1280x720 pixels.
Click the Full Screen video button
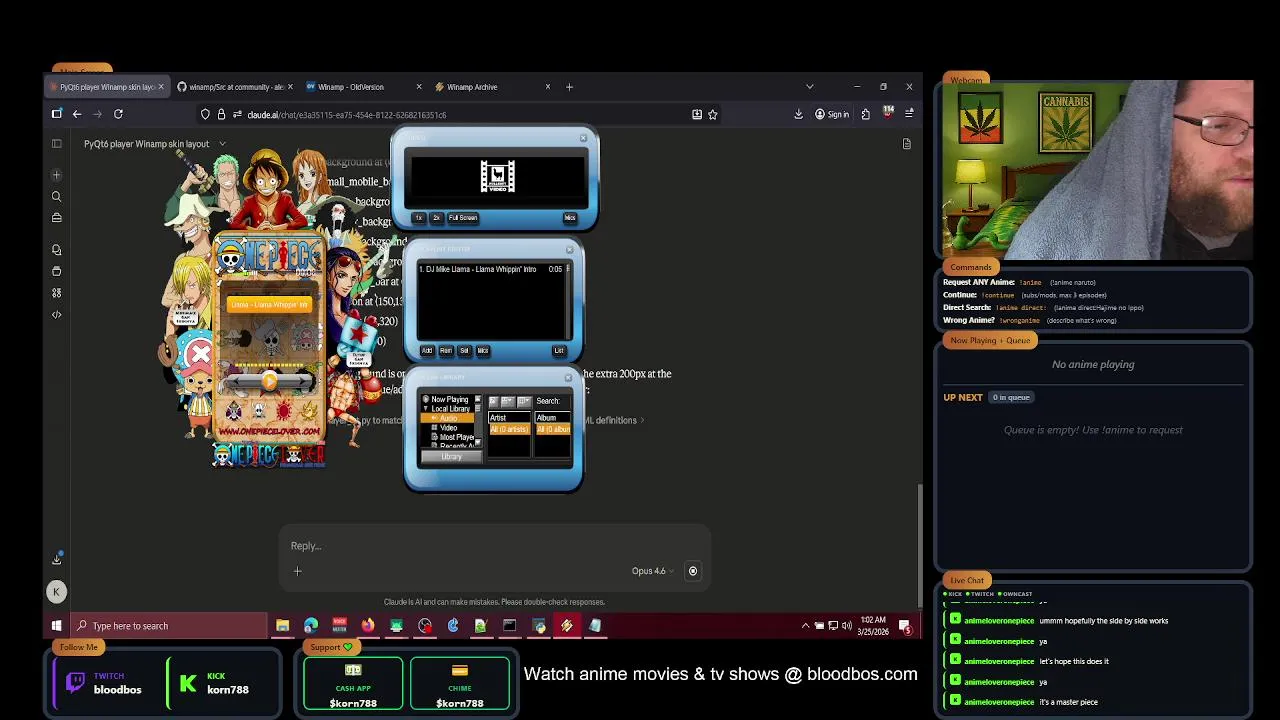tap(463, 218)
